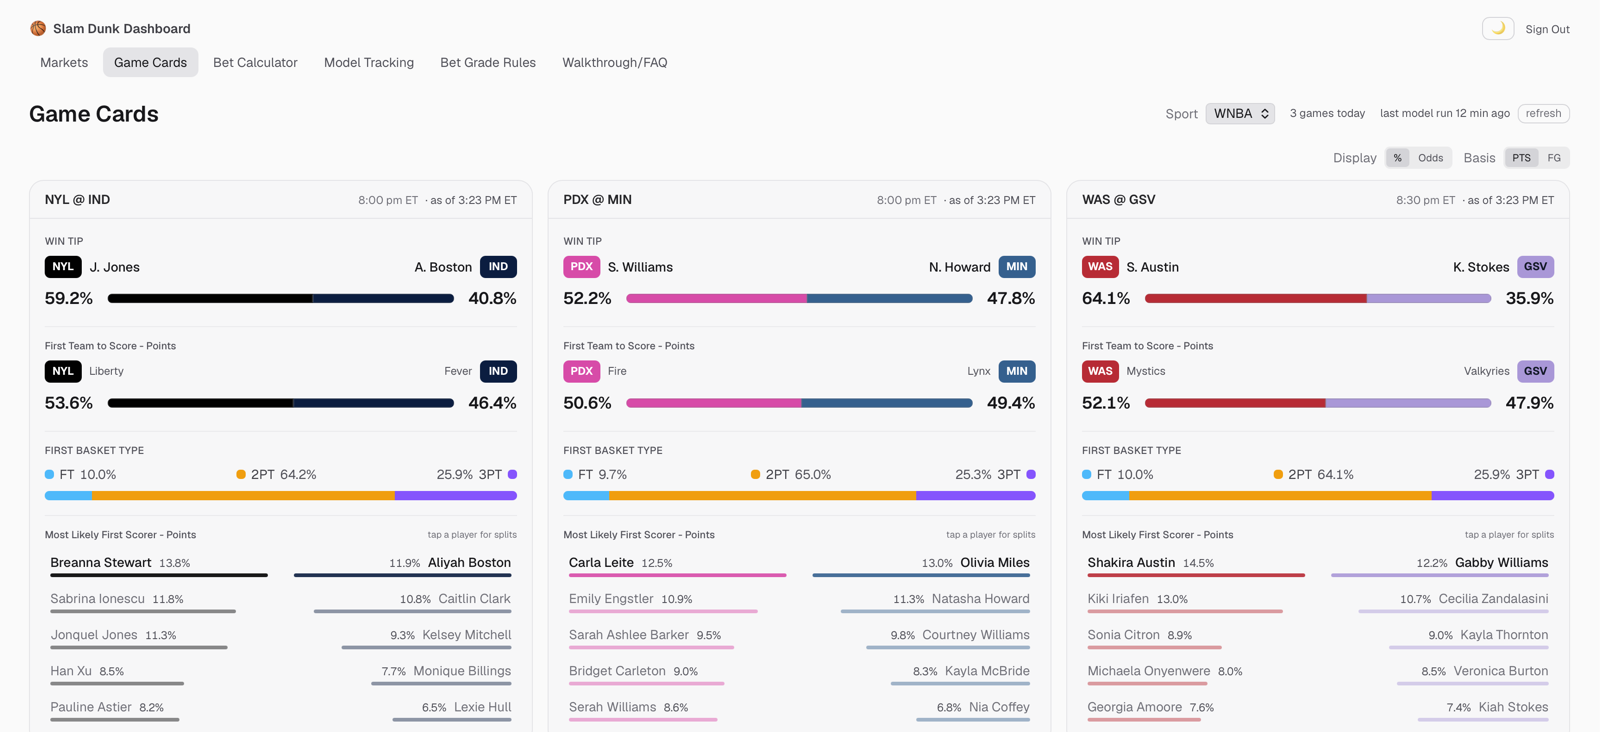The image size is (1600, 732).
Task: Open Cecilia Zandalasini's splits
Action: coord(1440,602)
